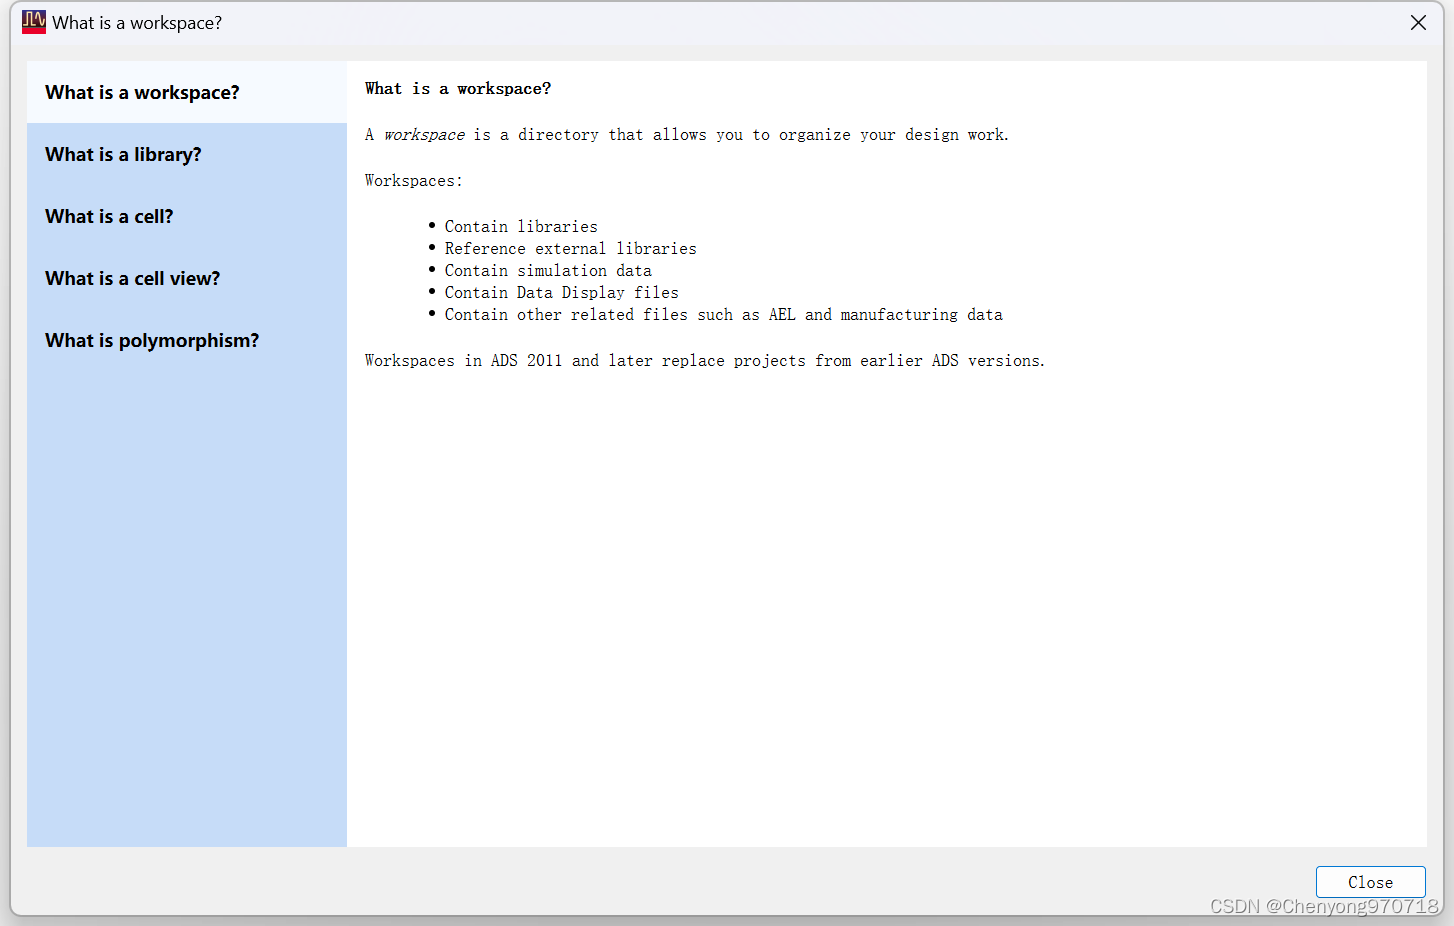Click the "Contain libraries" bullet item
The image size is (1454, 926).
[x=521, y=226]
